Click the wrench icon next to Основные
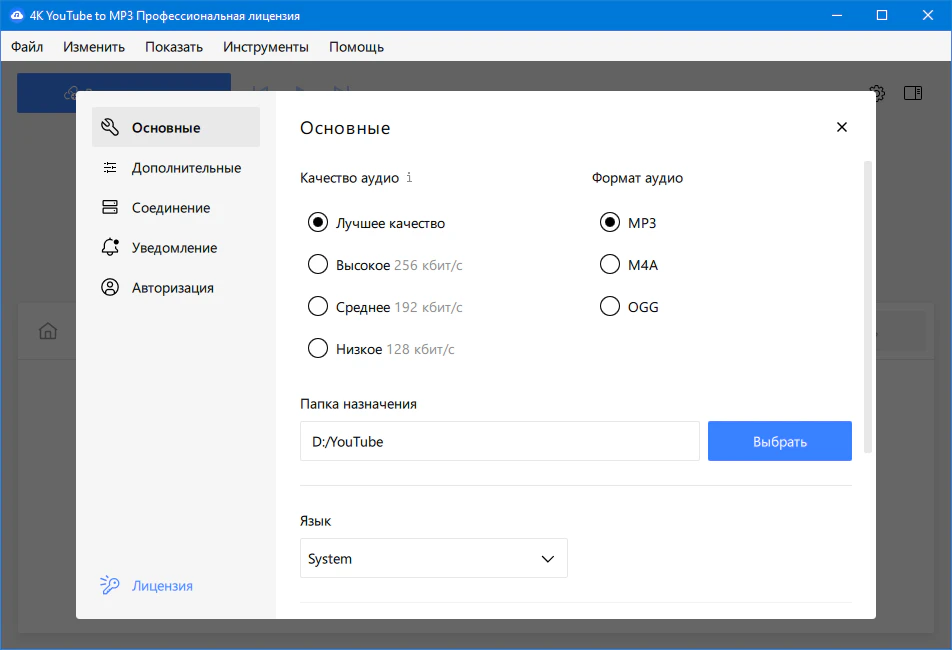This screenshot has height=650, width=952. 110,128
